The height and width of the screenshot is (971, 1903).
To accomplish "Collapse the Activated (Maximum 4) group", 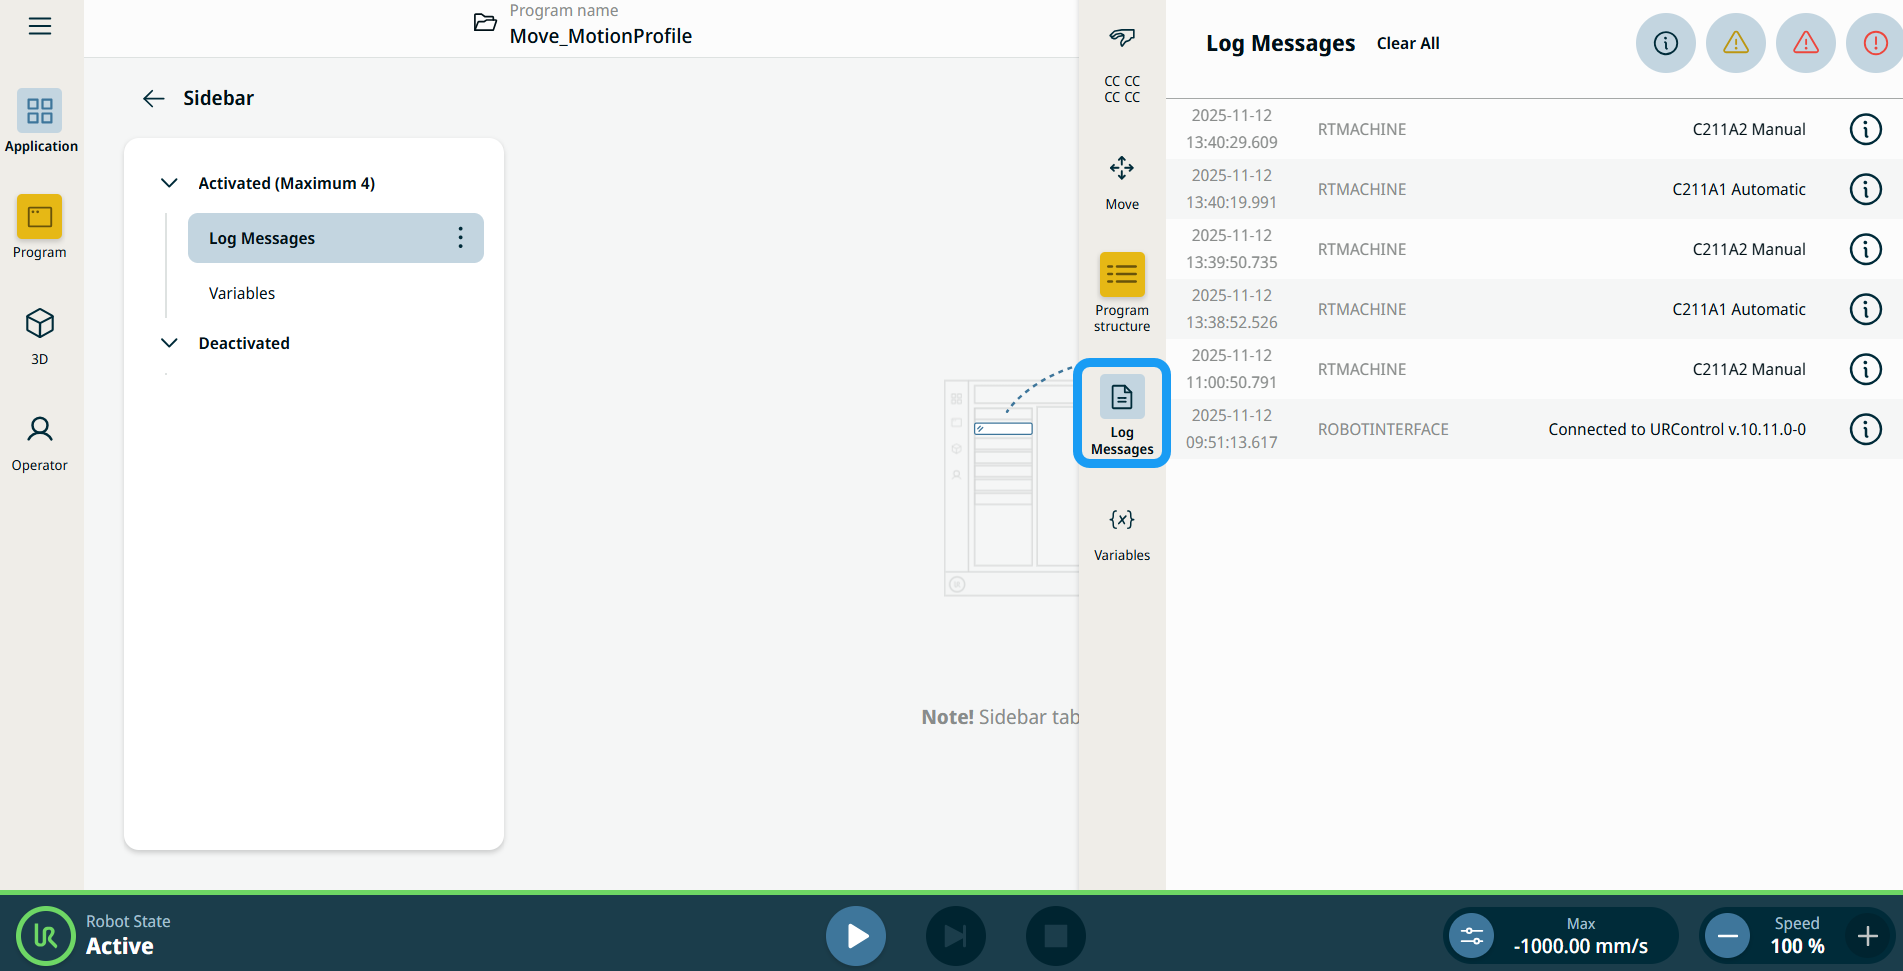I will [x=170, y=183].
